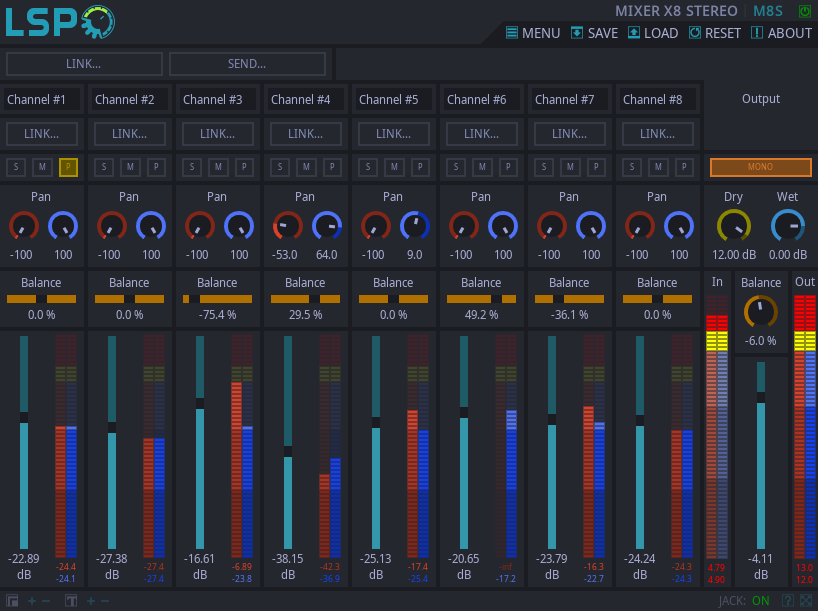Click RESET in the top bar
This screenshot has height=611, width=818.
(x=715, y=33)
